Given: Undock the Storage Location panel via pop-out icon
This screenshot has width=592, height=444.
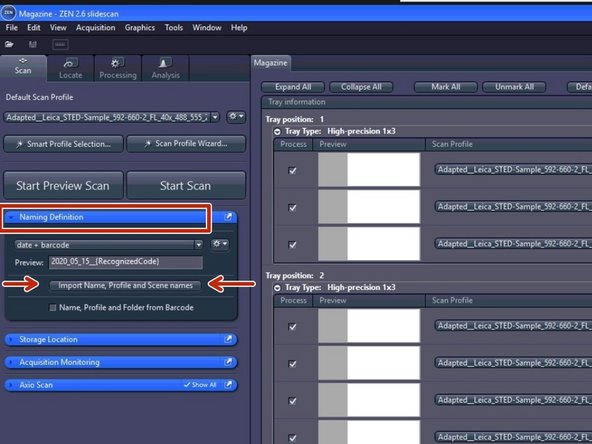Looking at the screenshot, I should [228, 339].
